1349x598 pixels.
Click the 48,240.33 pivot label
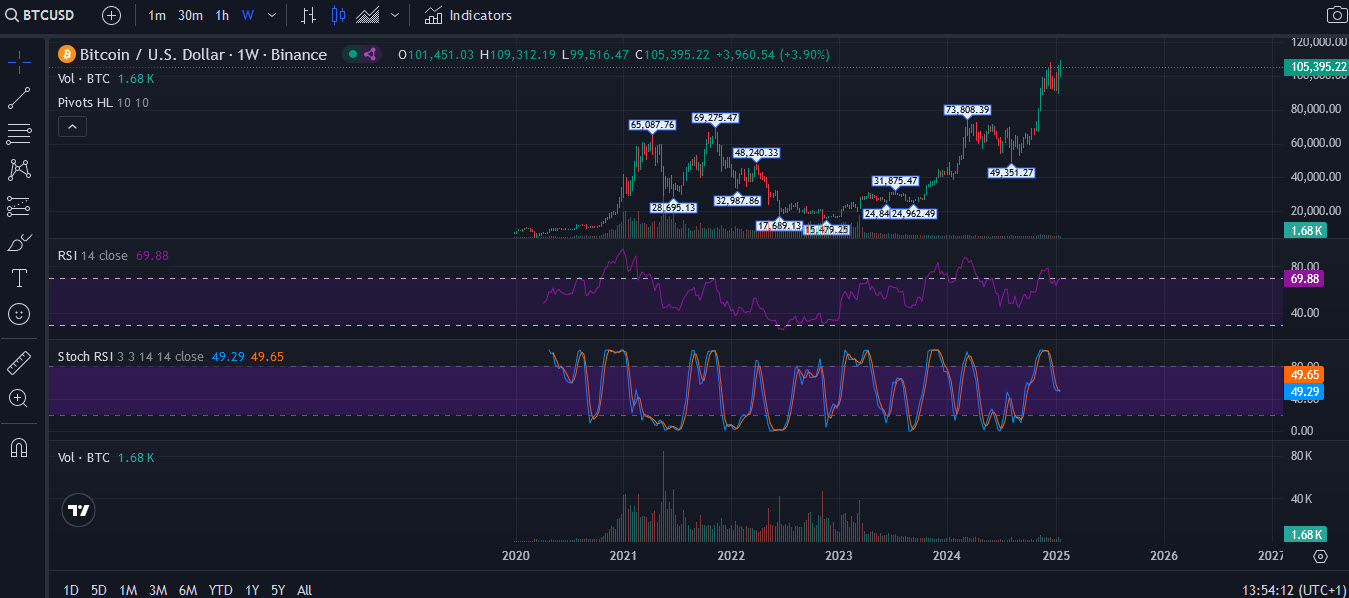756,152
